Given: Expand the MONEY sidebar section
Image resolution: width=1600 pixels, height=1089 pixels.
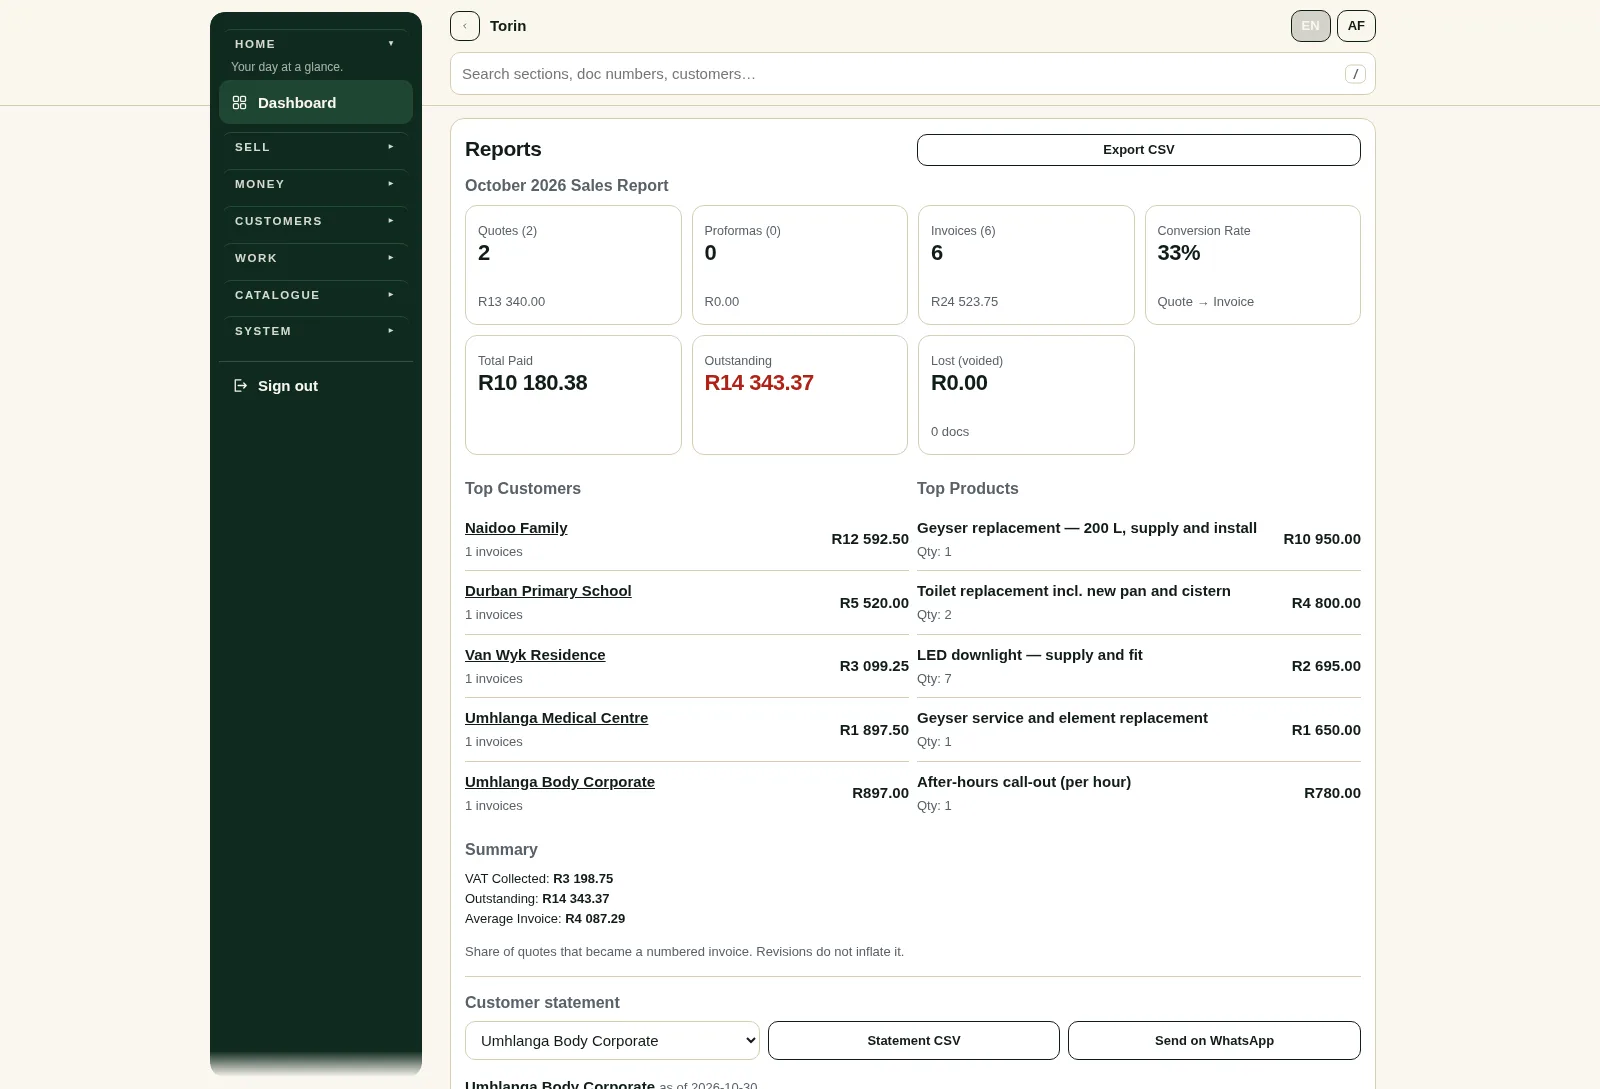Looking at the screenshot, I should click(x=316, y=184).
